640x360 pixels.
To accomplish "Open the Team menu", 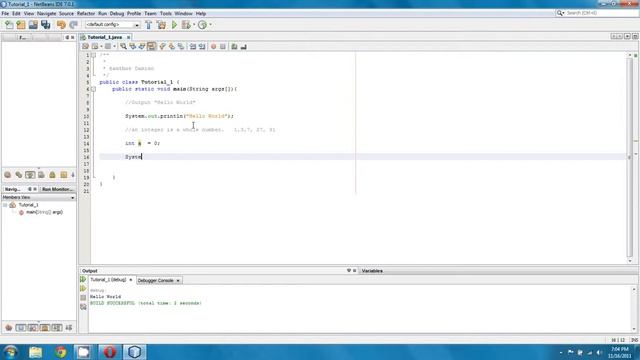I will point(150,13).
